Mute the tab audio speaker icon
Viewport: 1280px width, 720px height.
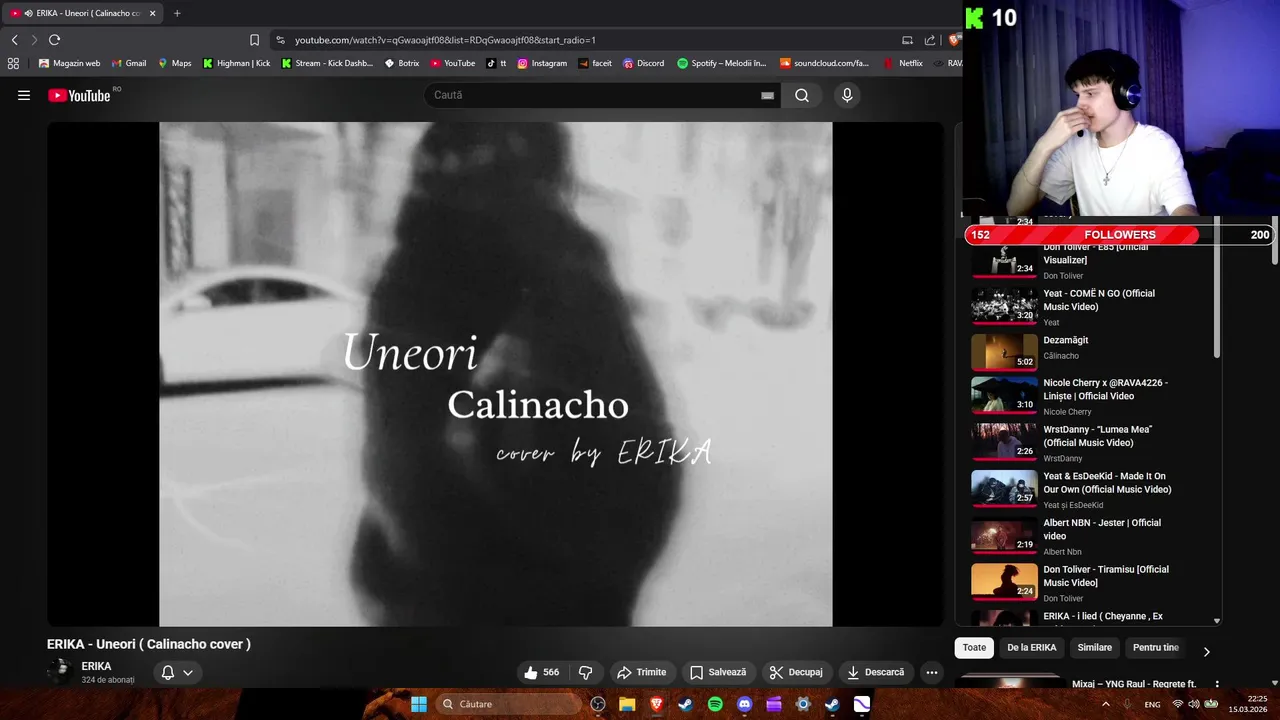click(27, 13)
